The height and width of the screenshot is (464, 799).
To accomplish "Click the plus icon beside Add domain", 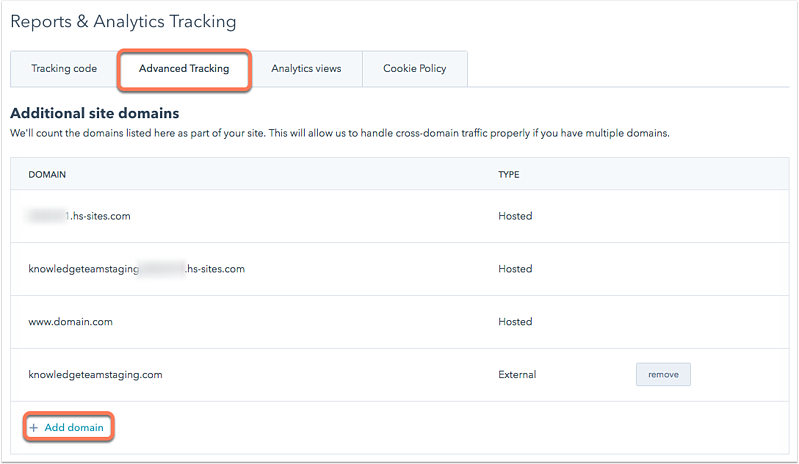I will [x=34, y=428].
